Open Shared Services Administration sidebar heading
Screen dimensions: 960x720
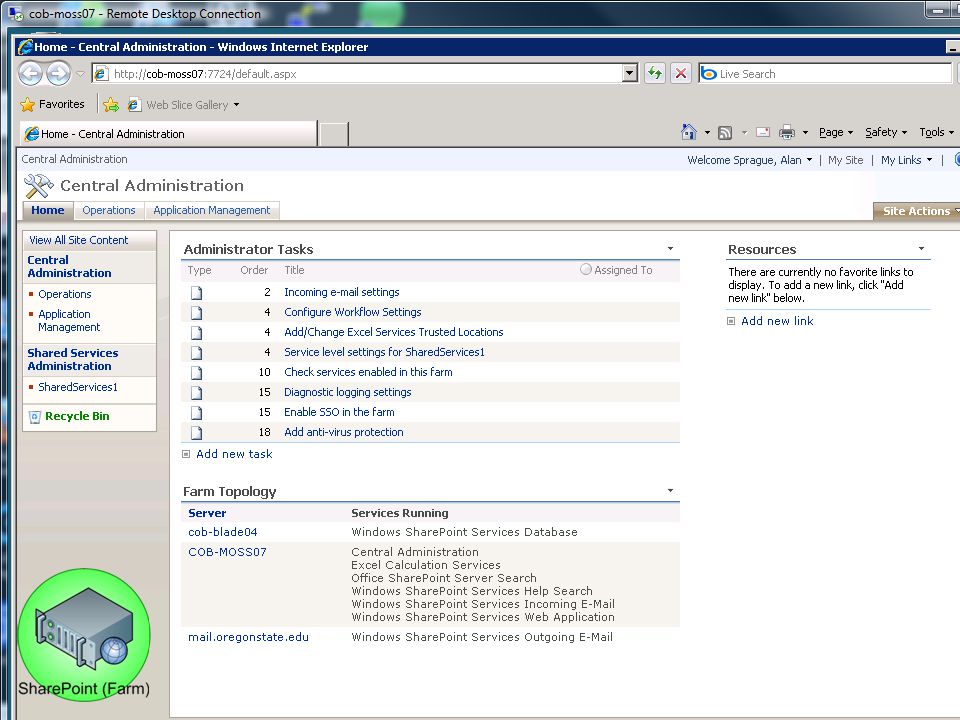(x=73, y=359)
